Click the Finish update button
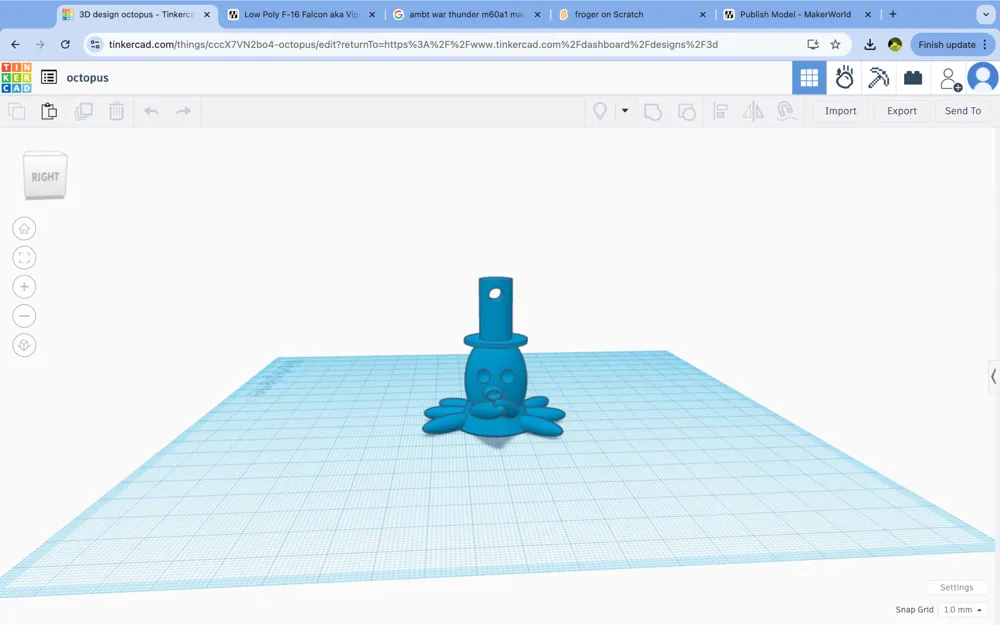Image resolution: width=1000 pixels, height=625 pixels. [x=953, y=45]
